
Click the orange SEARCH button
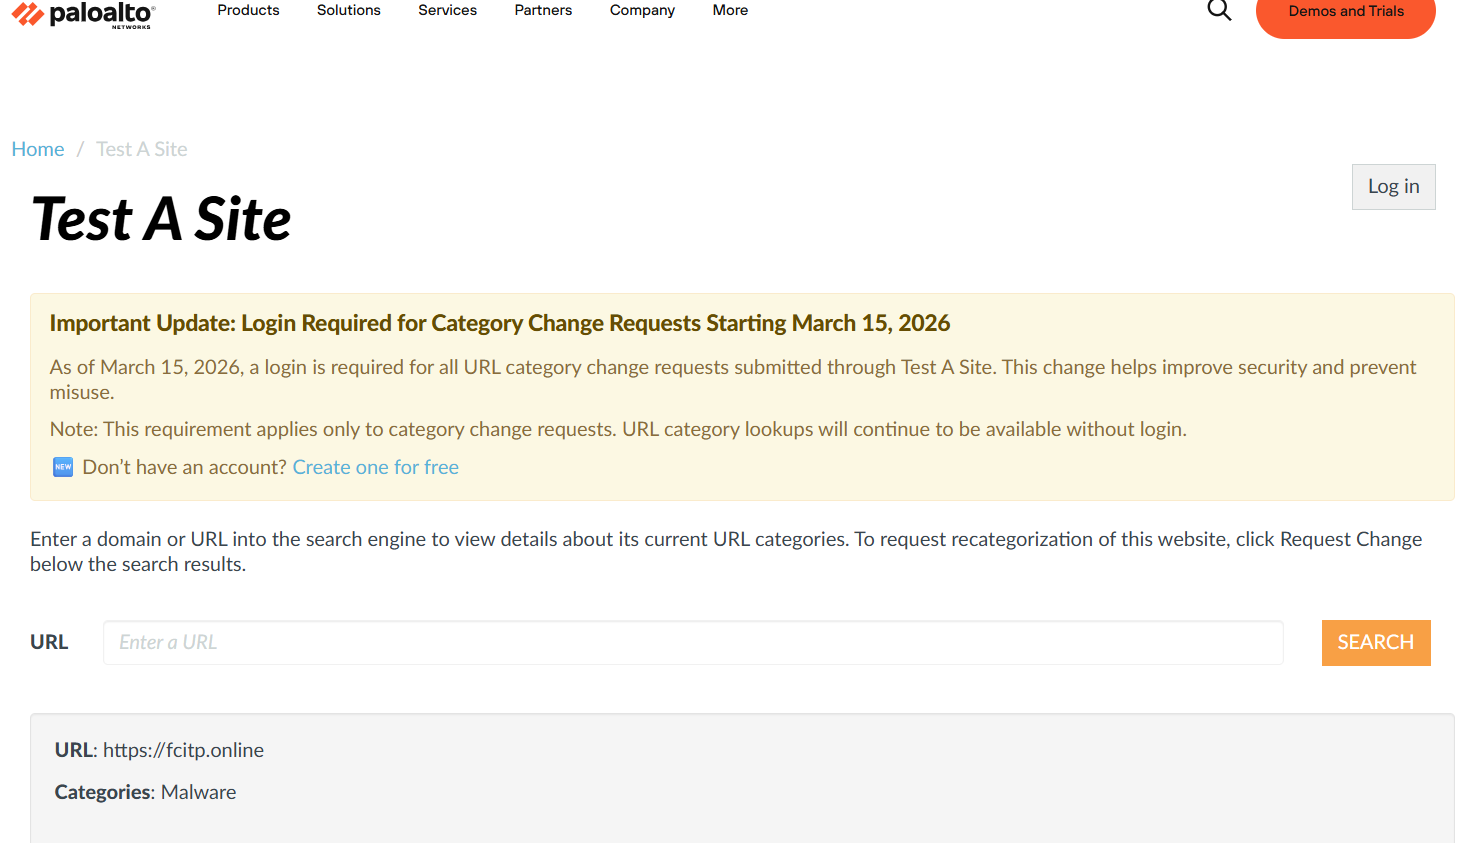[x=1376, y=642]
